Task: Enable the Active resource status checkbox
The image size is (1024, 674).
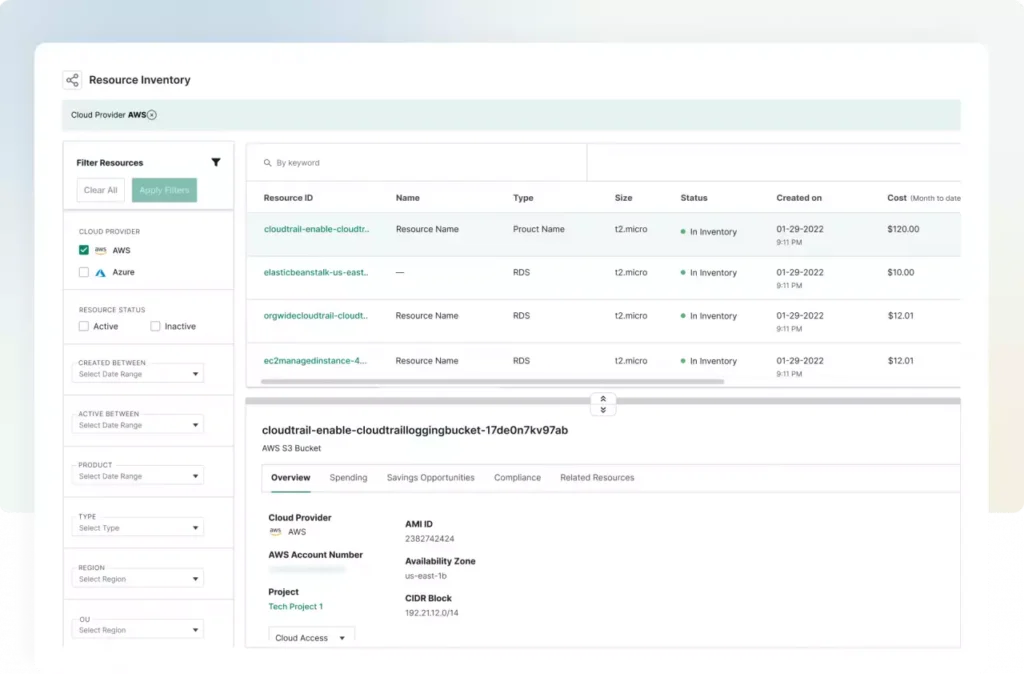Action: coord(84,326)
